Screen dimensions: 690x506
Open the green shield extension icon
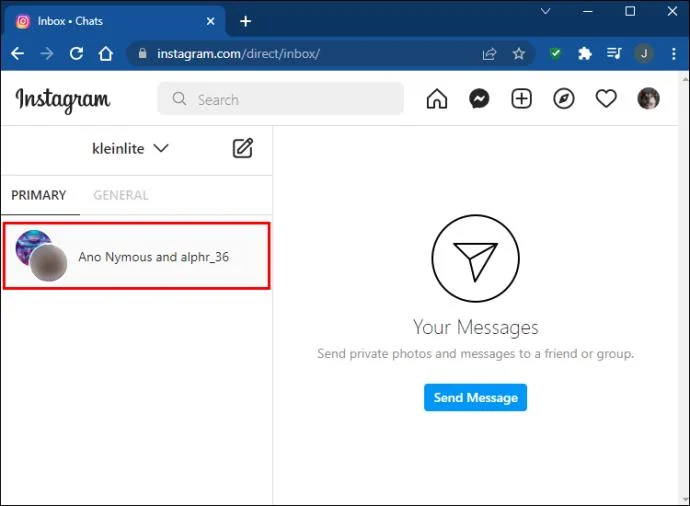click(555, 53)
